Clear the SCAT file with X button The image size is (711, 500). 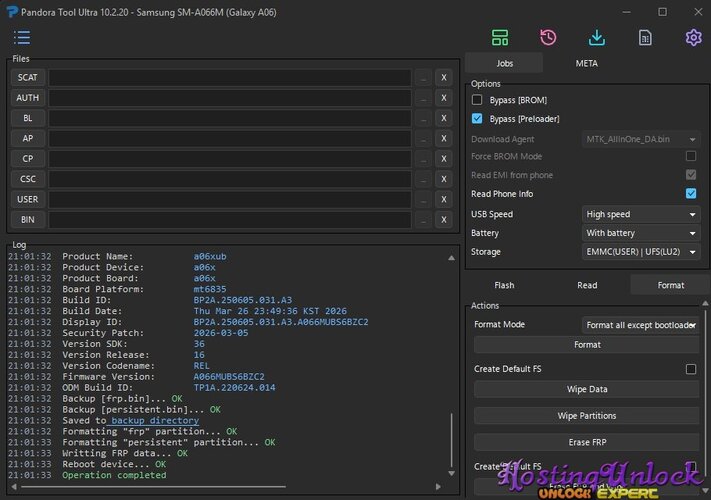[x=443, y=78]
